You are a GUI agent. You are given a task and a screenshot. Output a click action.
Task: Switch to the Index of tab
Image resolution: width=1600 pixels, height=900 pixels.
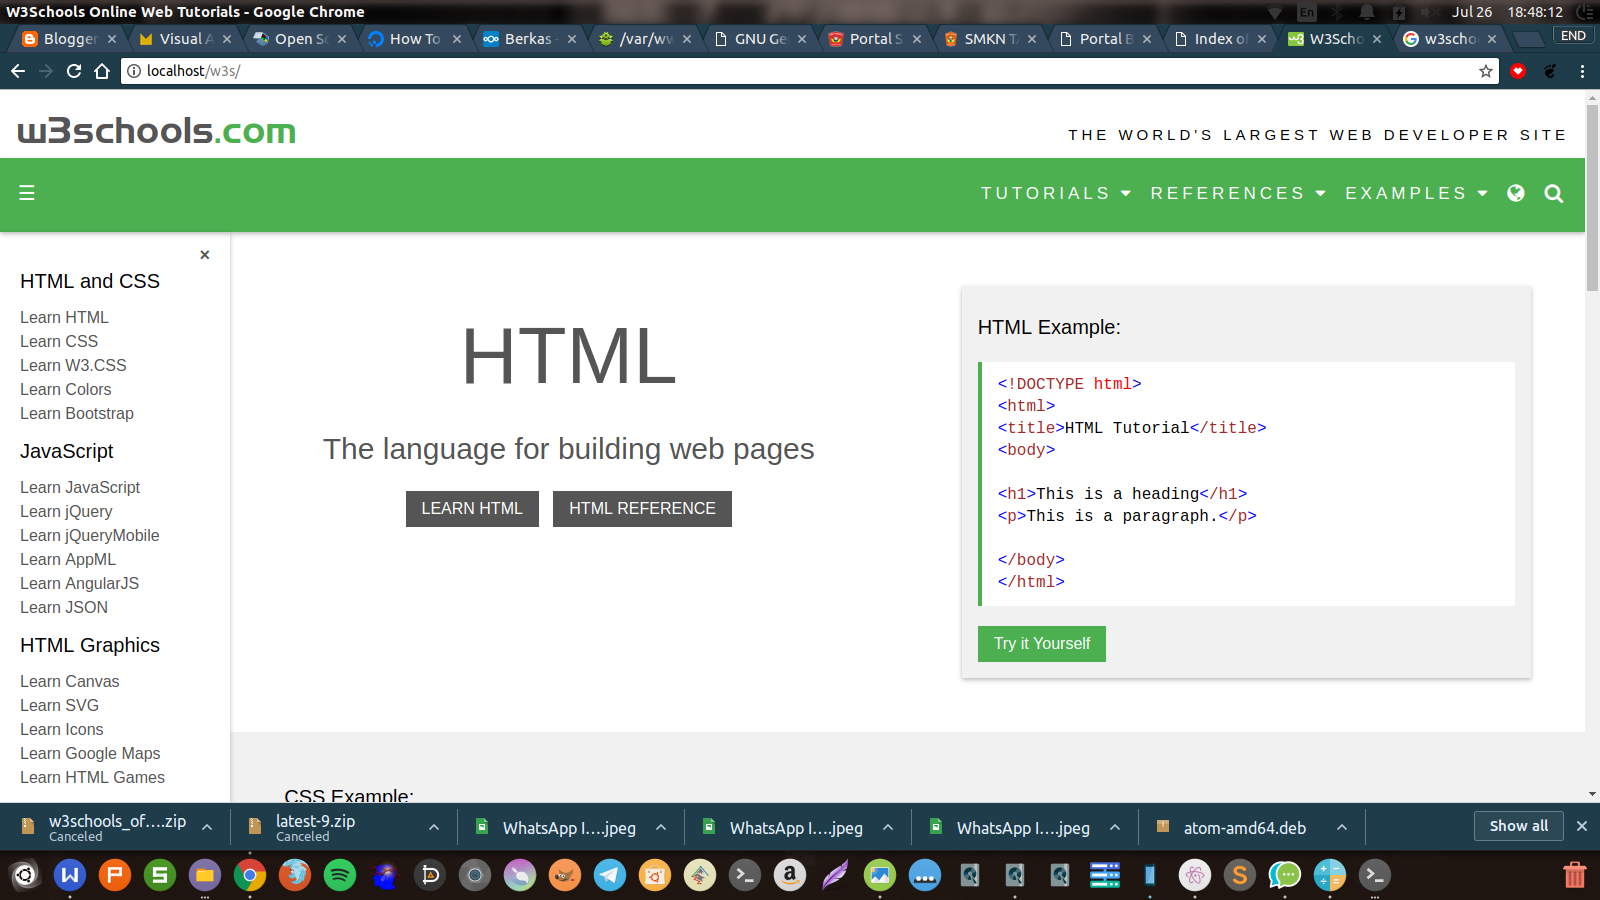point(1218,39)
